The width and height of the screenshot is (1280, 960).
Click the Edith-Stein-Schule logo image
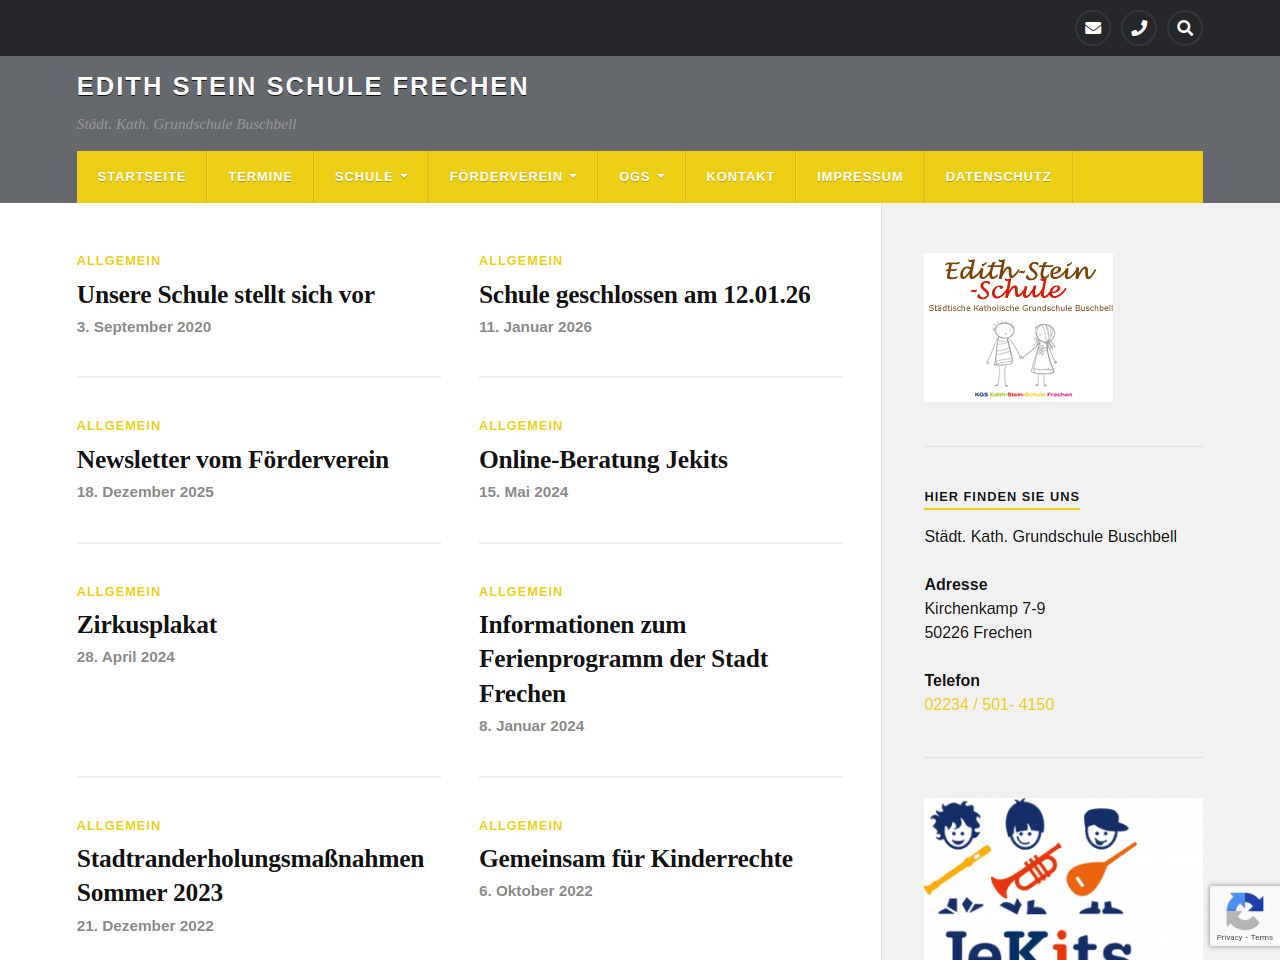click(1018, 327)
